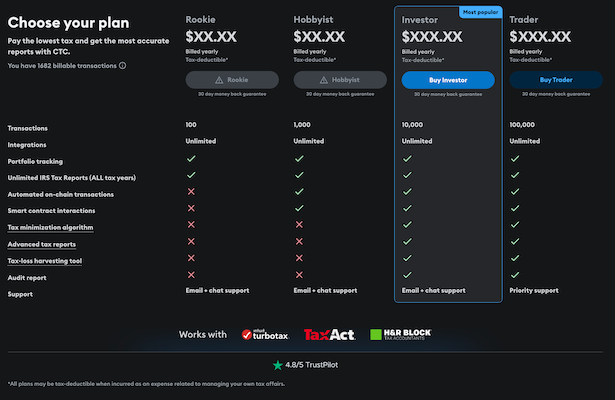This screenshot has width=615, height=400.
Task: Click Investor Email + chat support text
Action: [433, 291]
